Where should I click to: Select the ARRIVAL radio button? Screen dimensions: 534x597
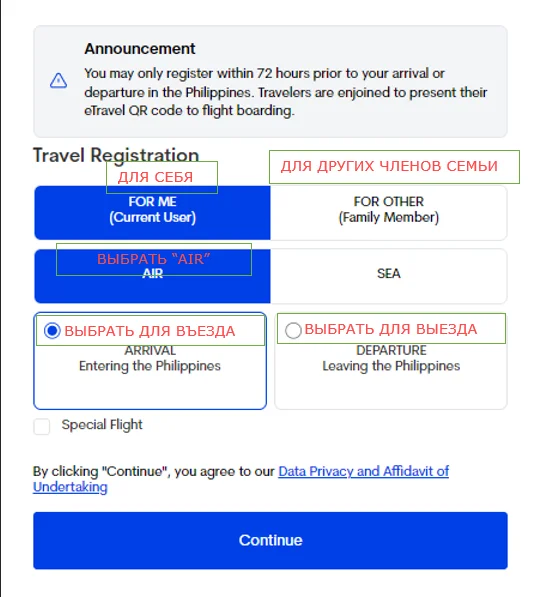click(x=52, y=330)
